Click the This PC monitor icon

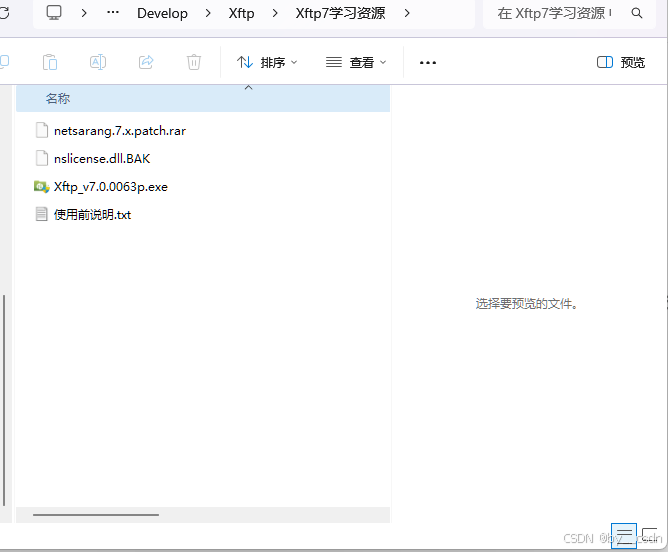pyautogui.click(x=54, y=13)
